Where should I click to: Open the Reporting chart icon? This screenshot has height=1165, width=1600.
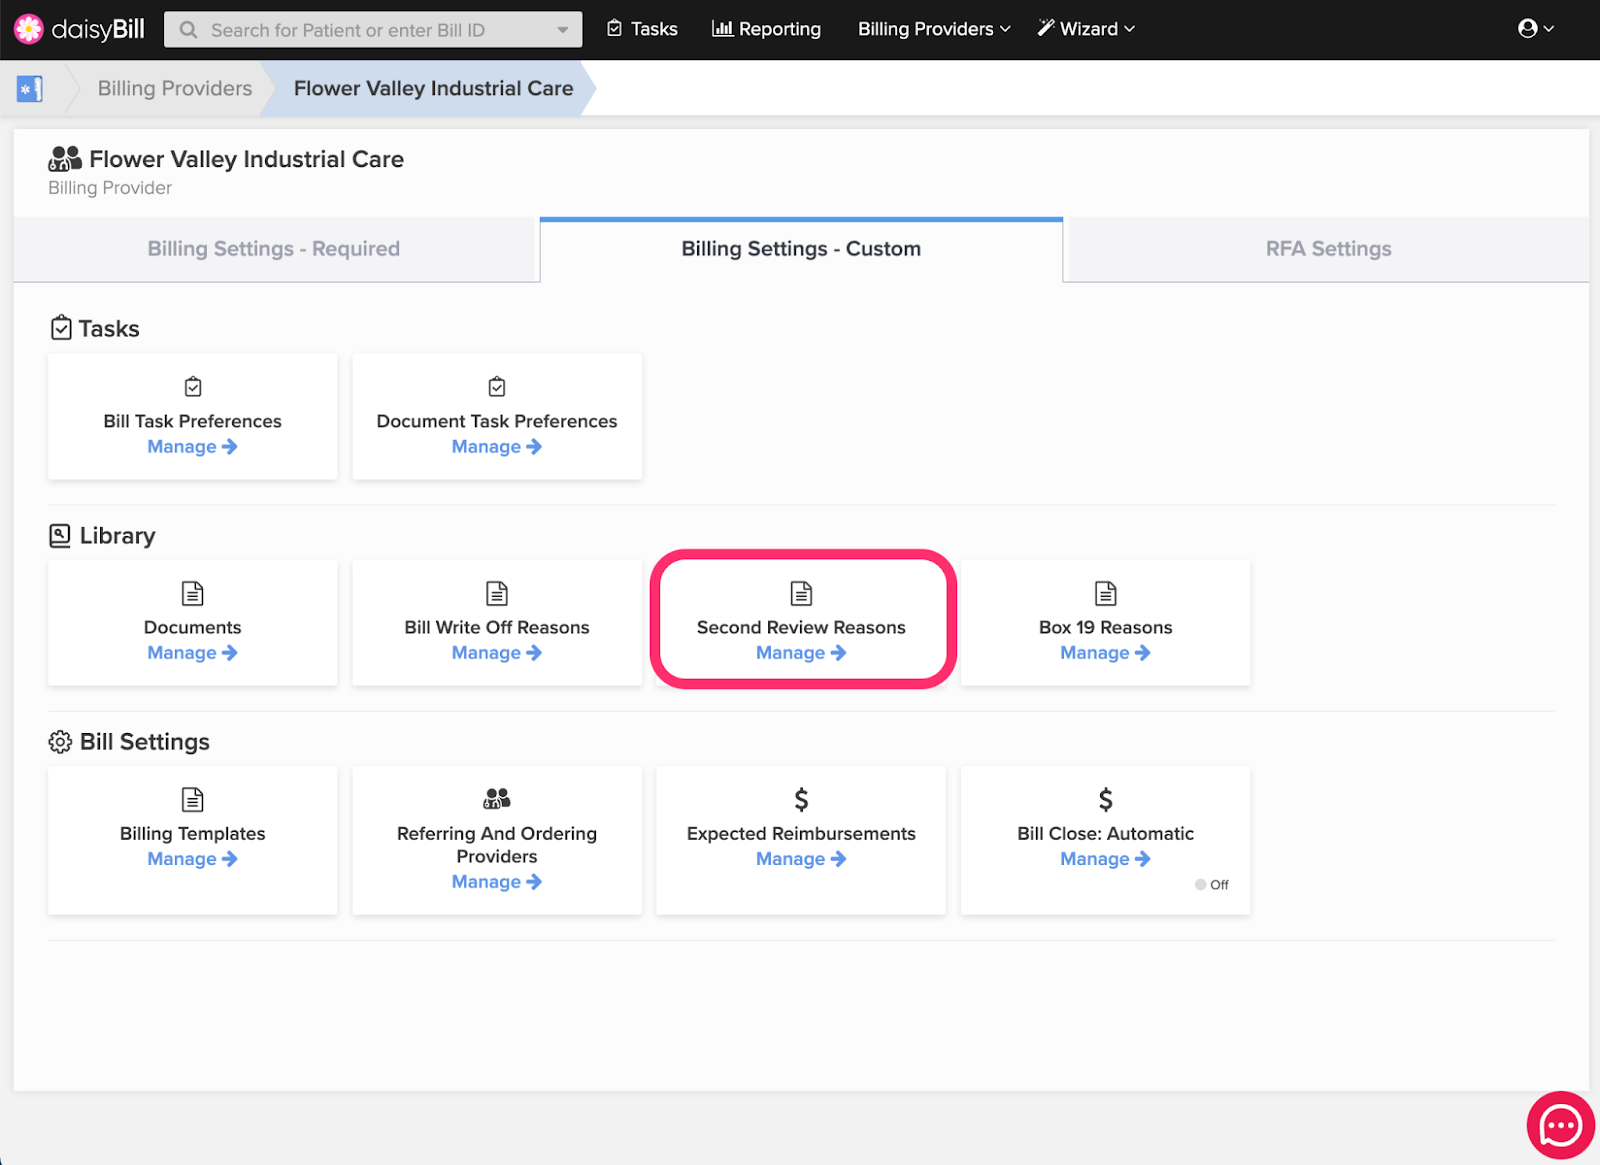(x=722, y=28)
